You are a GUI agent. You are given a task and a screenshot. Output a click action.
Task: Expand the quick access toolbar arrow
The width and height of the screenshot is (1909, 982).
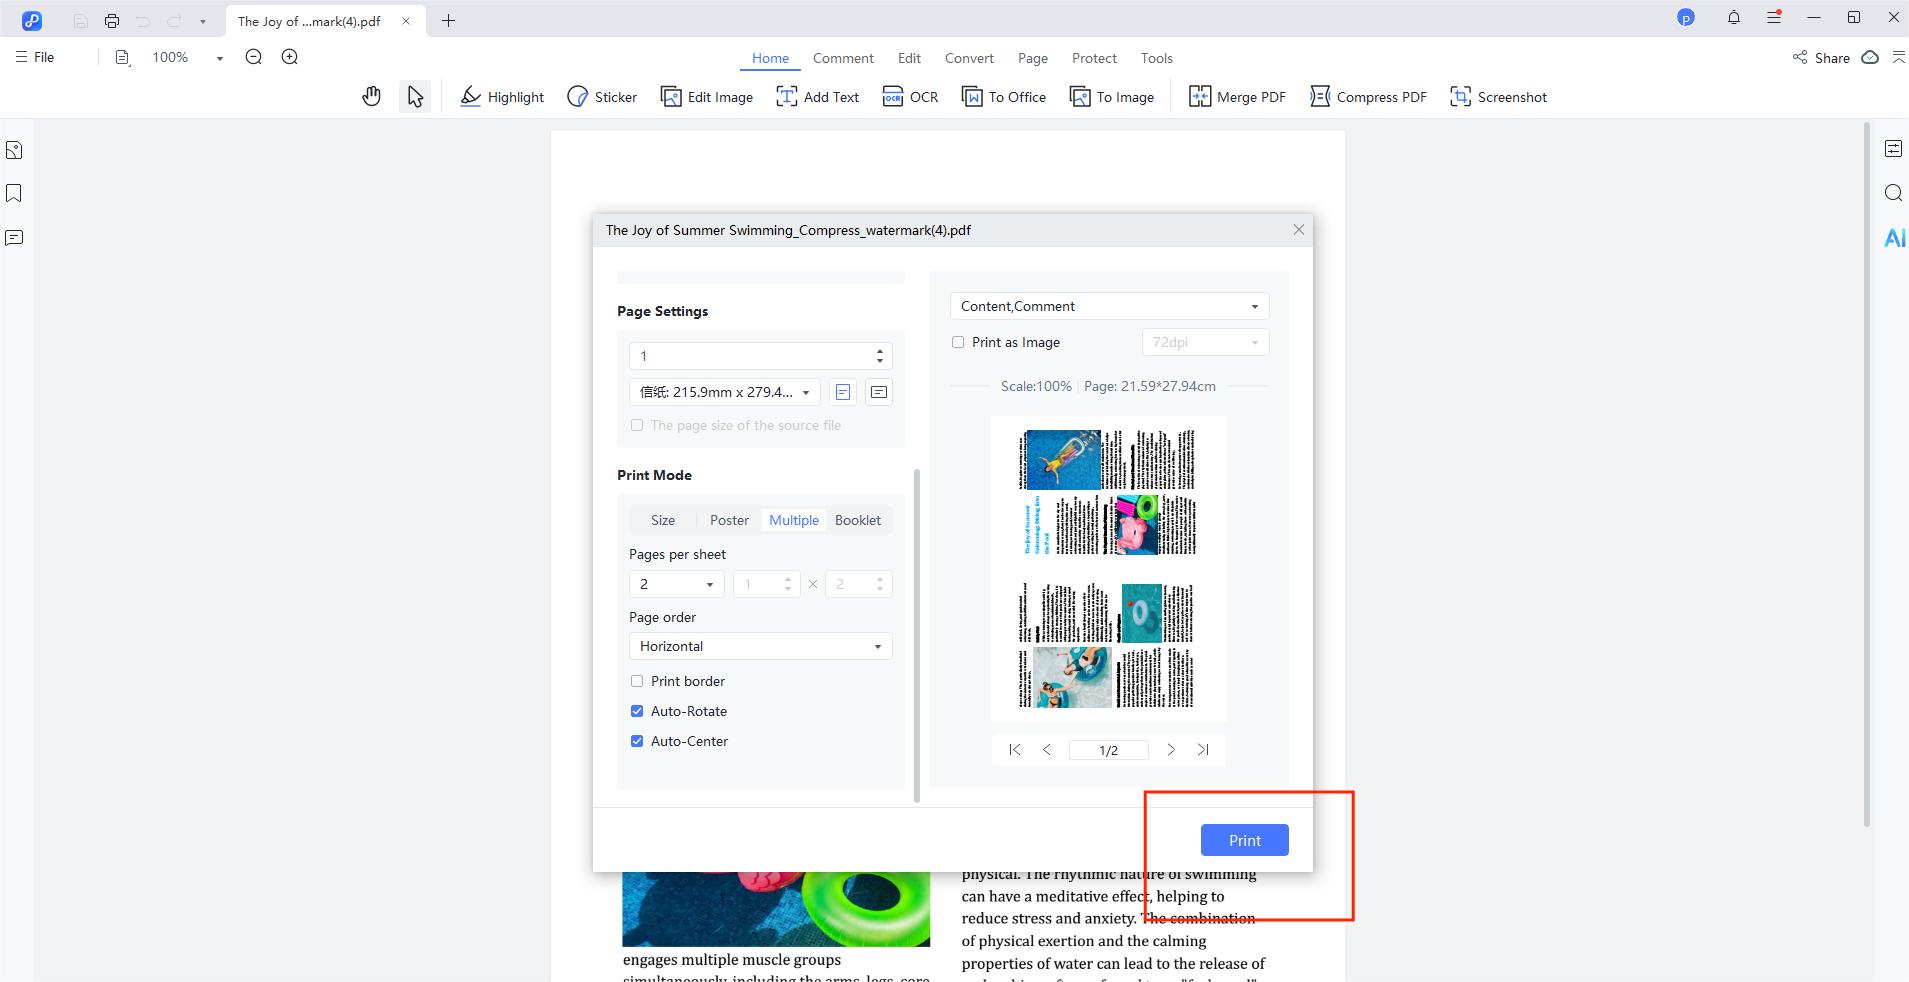[203, 21]
